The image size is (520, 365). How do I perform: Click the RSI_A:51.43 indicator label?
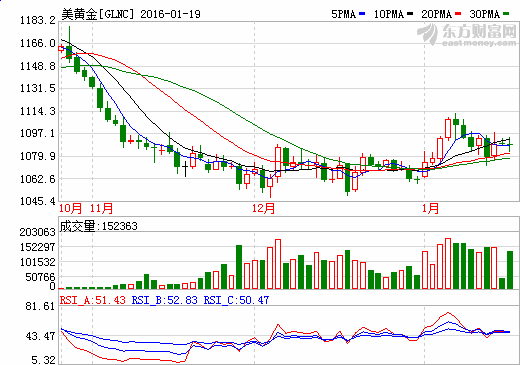pyautogui.click(x=93, y=300)
